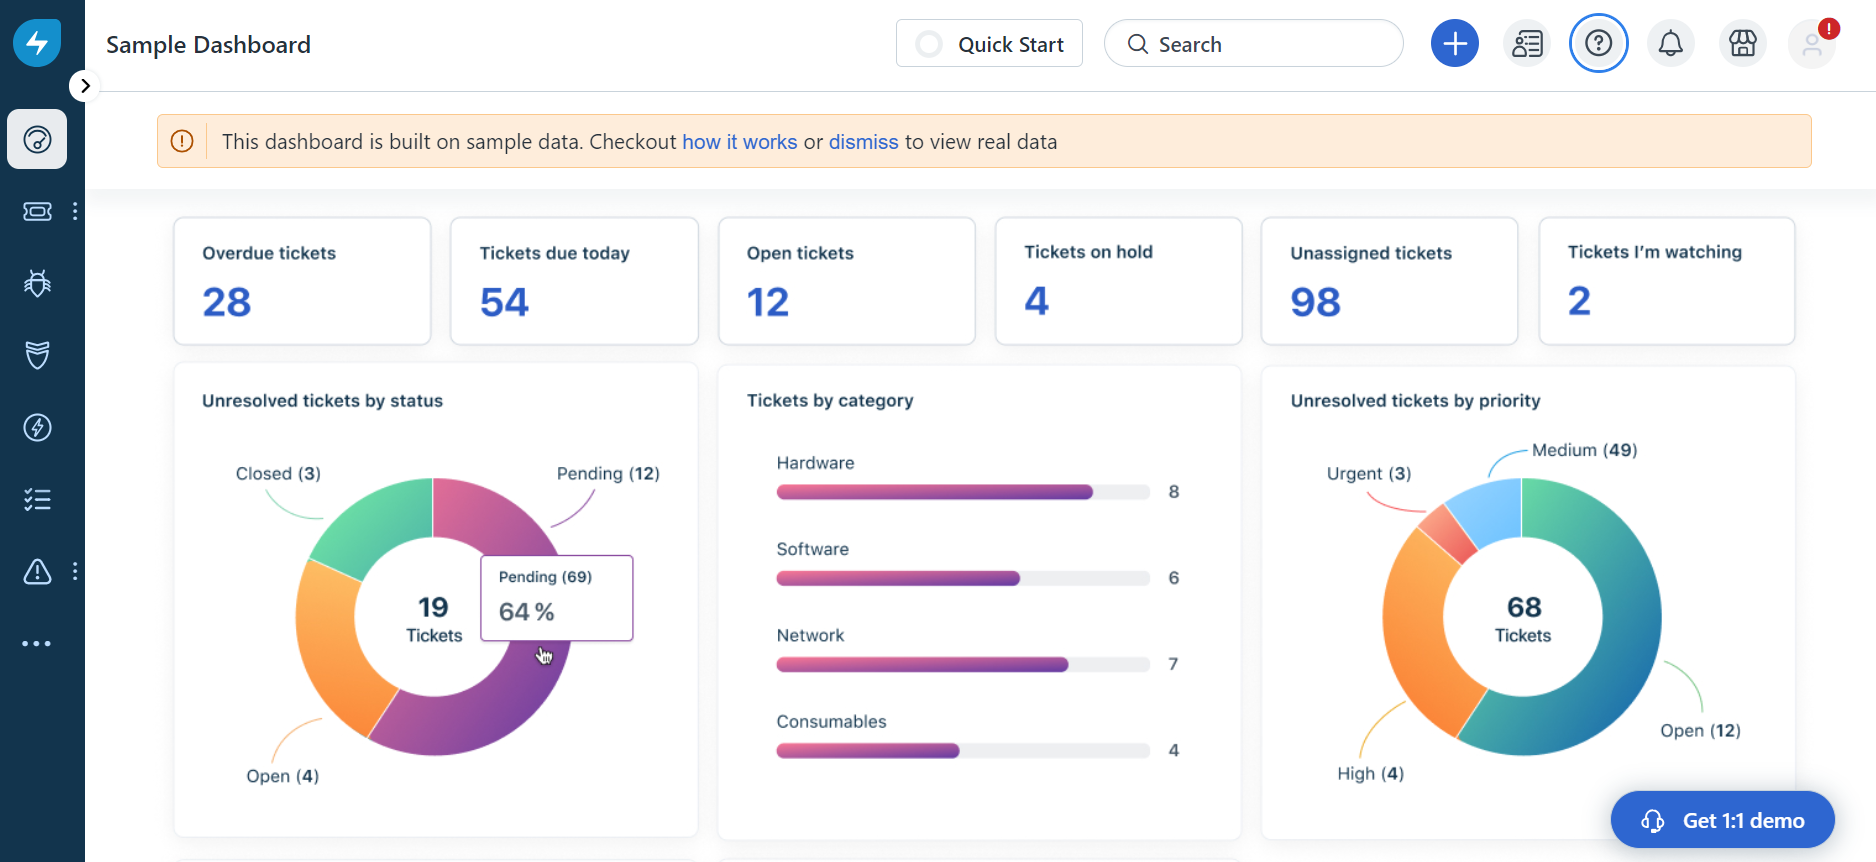Click the blue plus create button

tap(1455, 44)
